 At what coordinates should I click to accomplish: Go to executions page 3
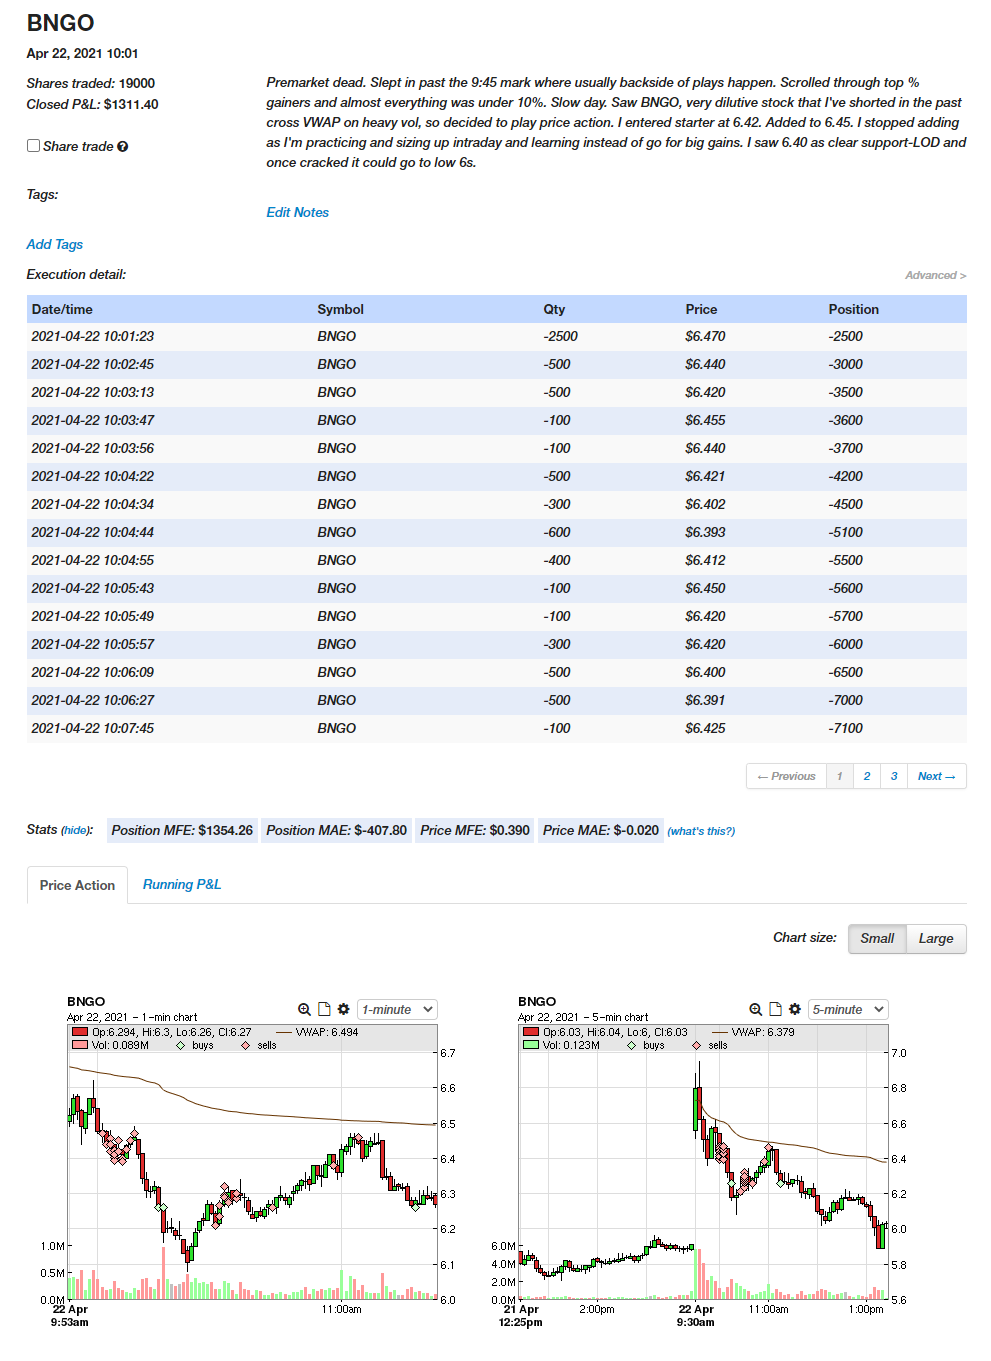tap(894, 776)
